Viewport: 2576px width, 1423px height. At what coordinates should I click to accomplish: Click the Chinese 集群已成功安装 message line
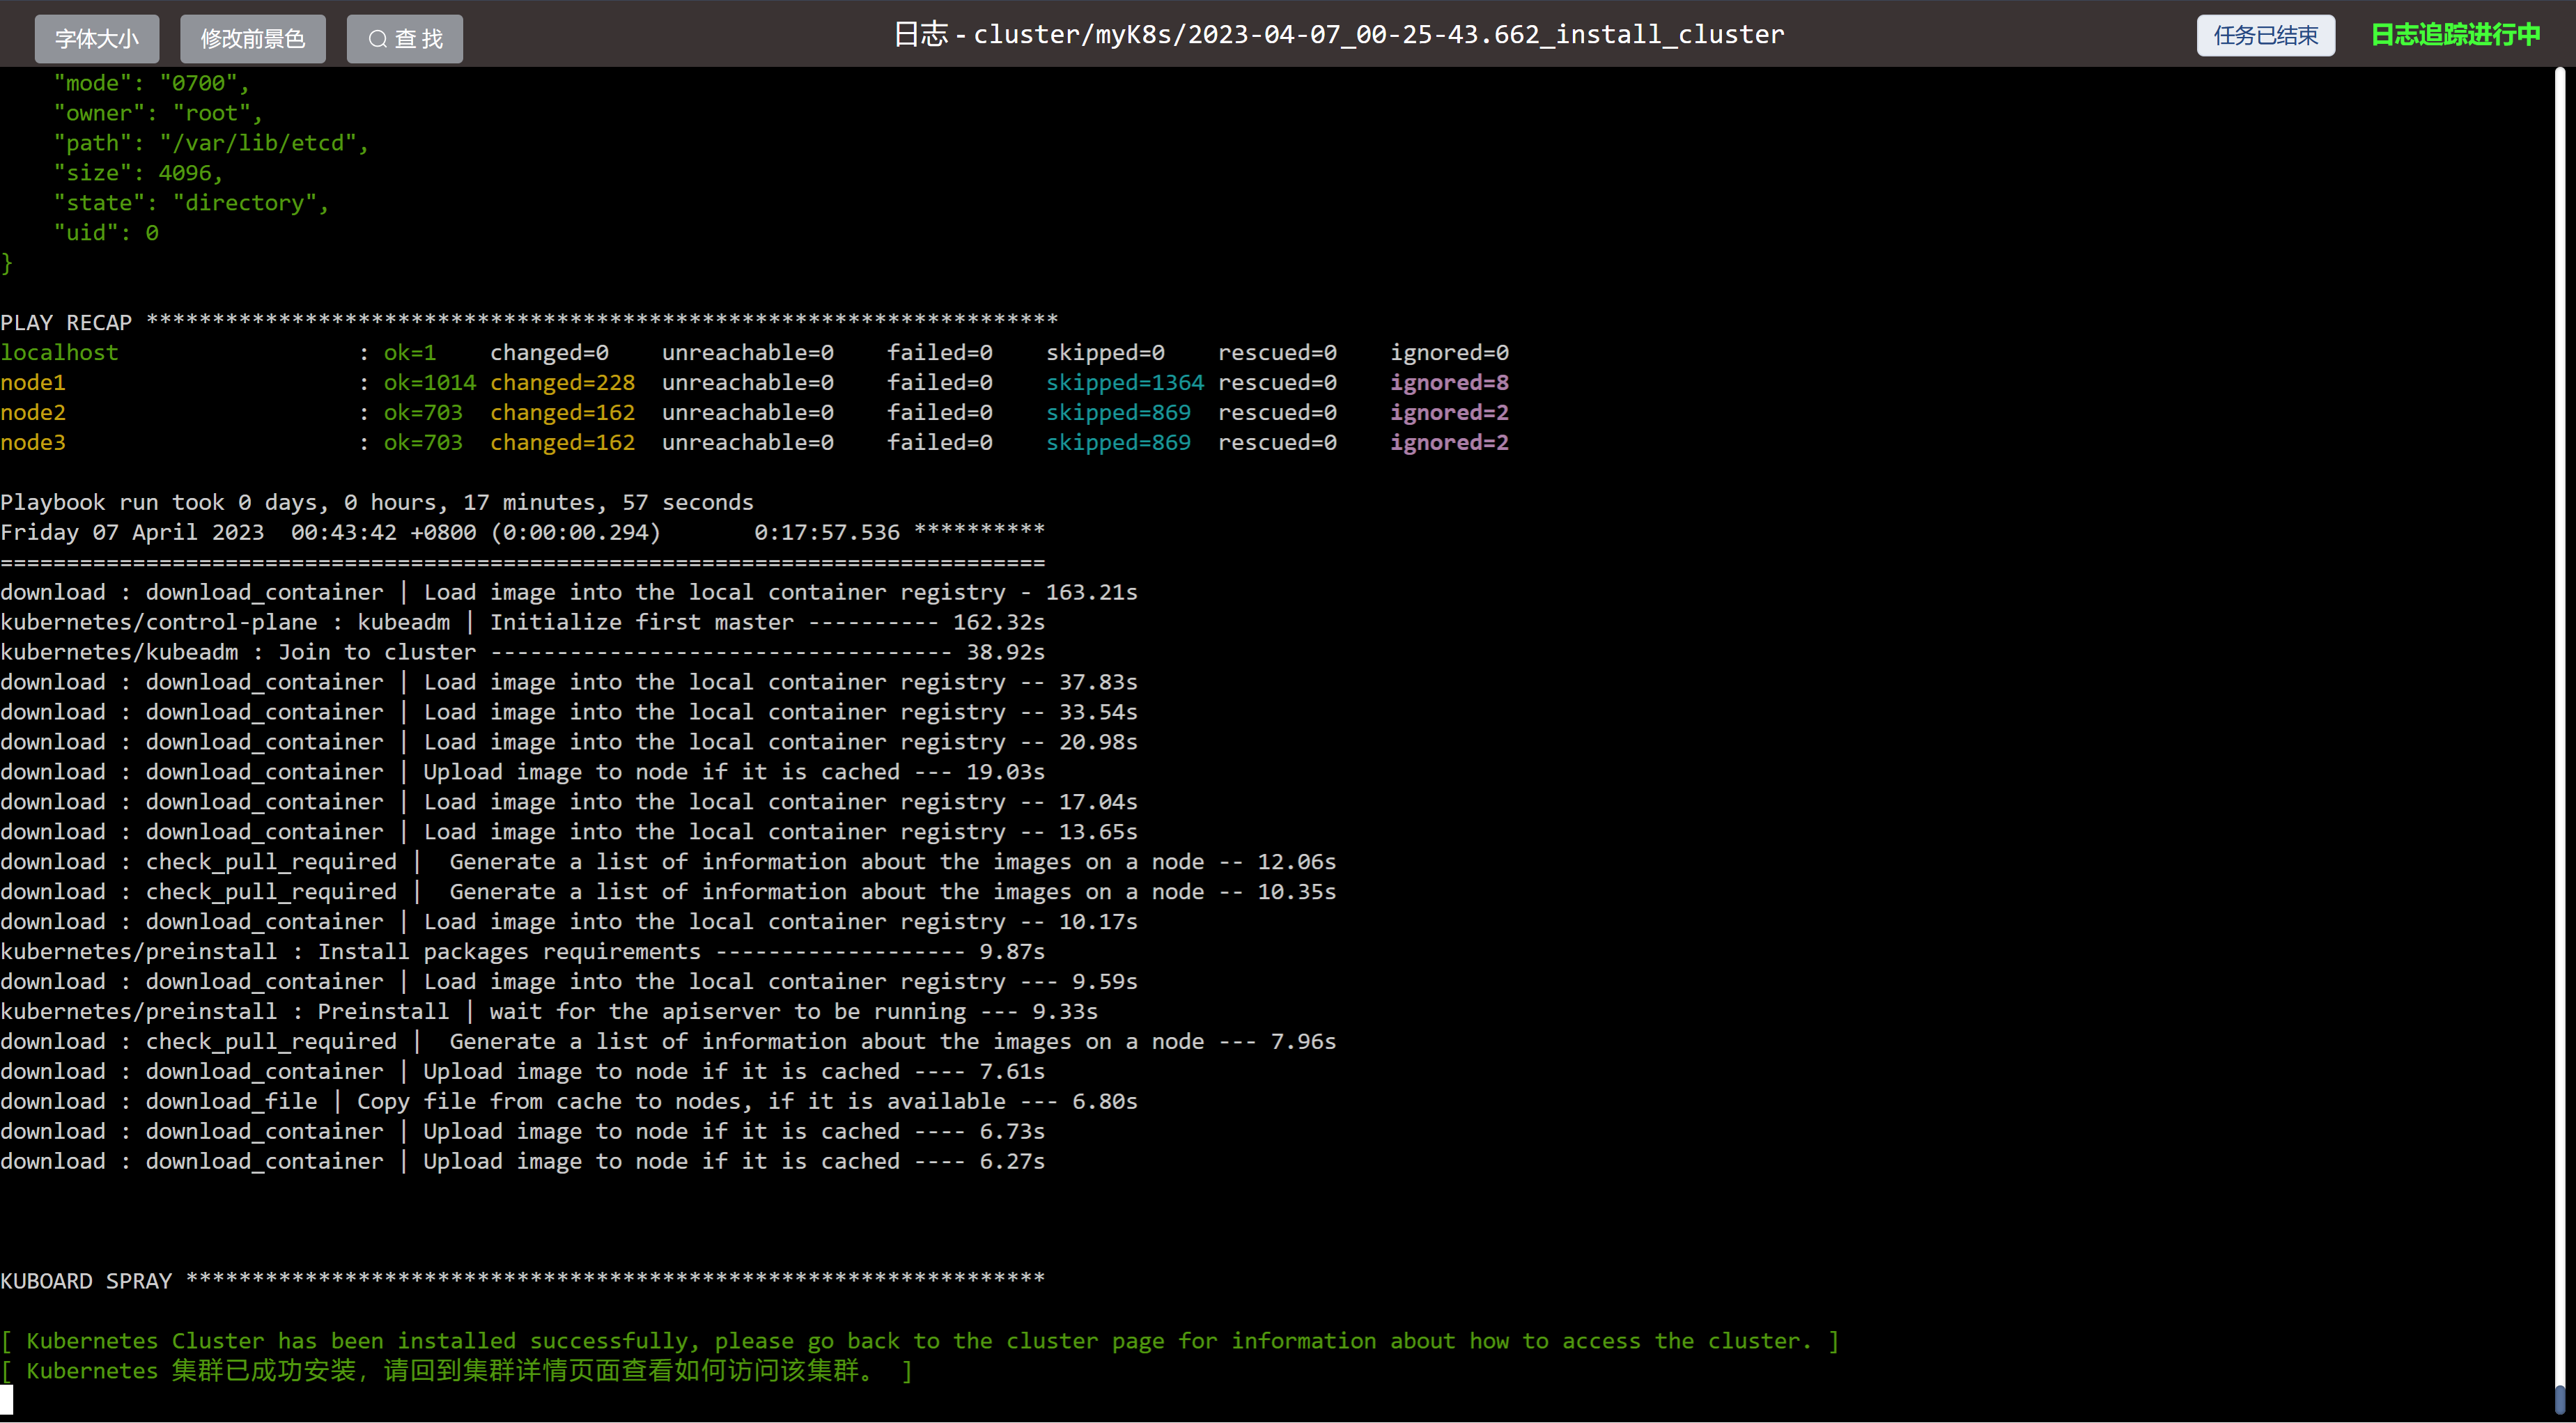(456, 1370)
